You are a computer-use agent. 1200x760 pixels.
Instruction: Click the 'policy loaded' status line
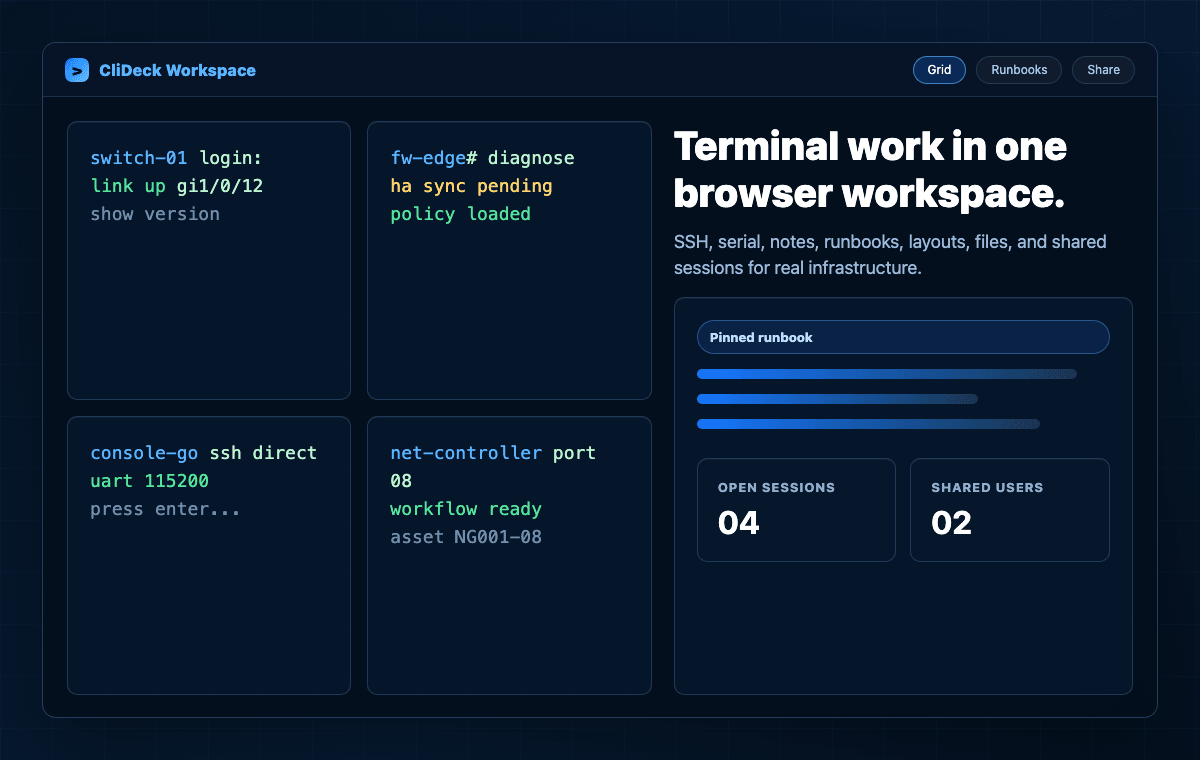coord(460,214)
